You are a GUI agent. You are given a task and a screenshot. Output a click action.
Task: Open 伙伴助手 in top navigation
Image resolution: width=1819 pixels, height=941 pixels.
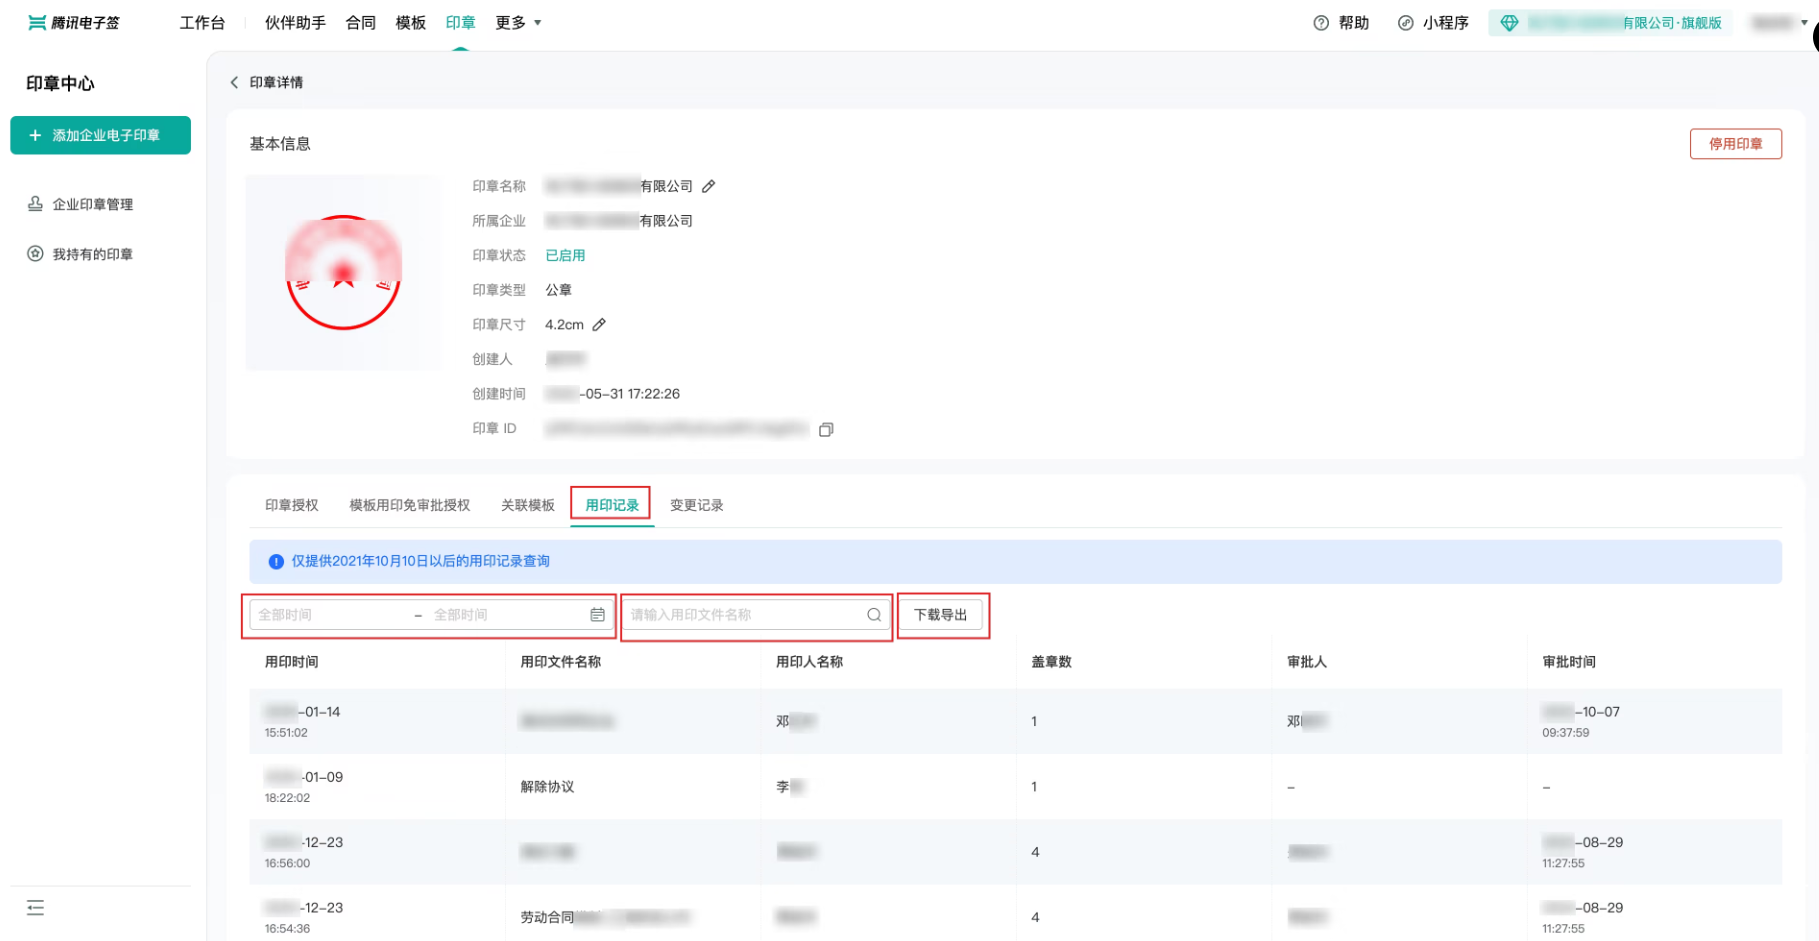[x=295, y=23]
